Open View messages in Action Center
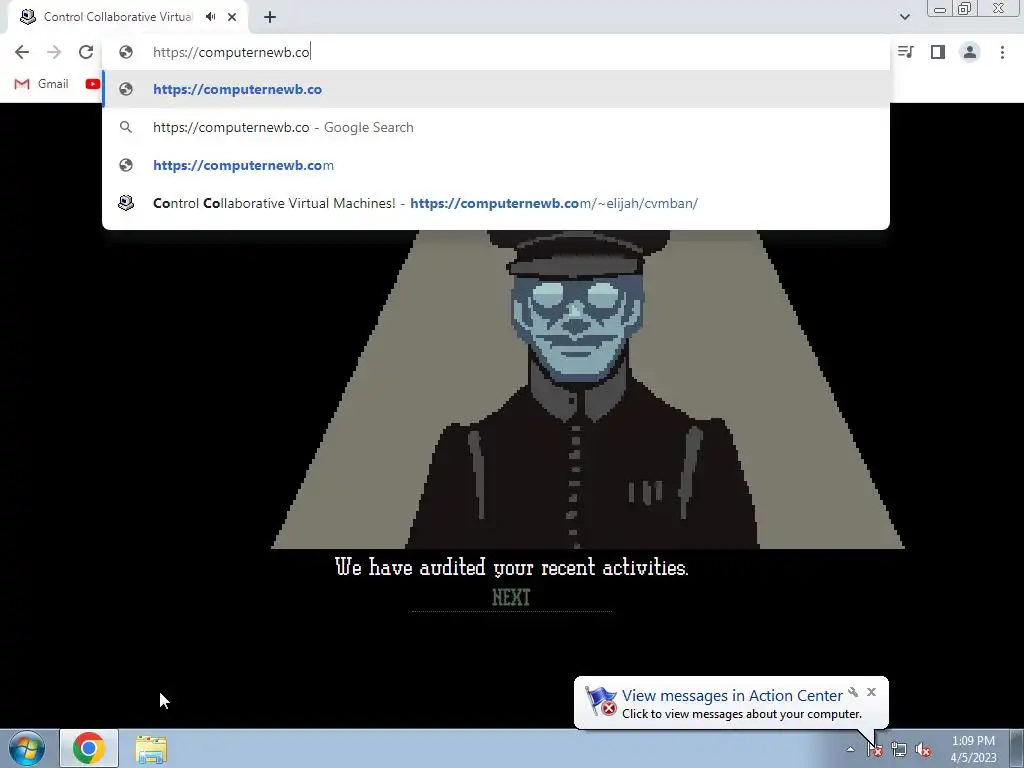Image resolution: width=1024 pixels, height=768 pixels. pos(732,696)
